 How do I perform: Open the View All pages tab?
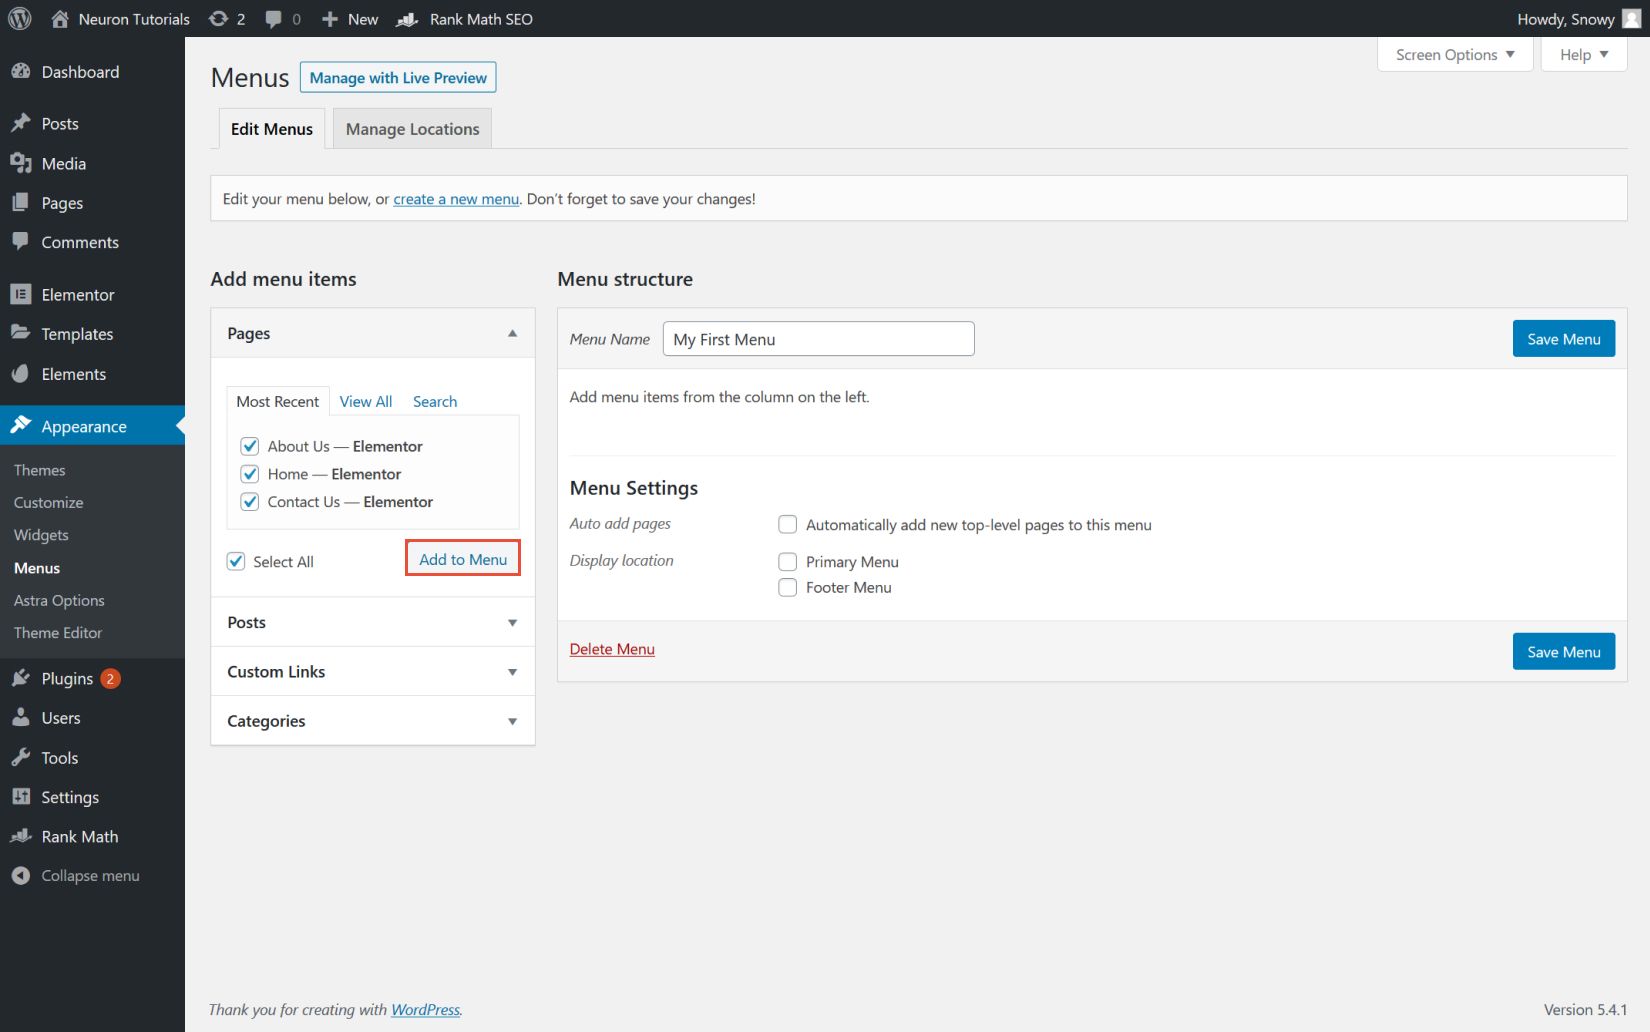365,401
